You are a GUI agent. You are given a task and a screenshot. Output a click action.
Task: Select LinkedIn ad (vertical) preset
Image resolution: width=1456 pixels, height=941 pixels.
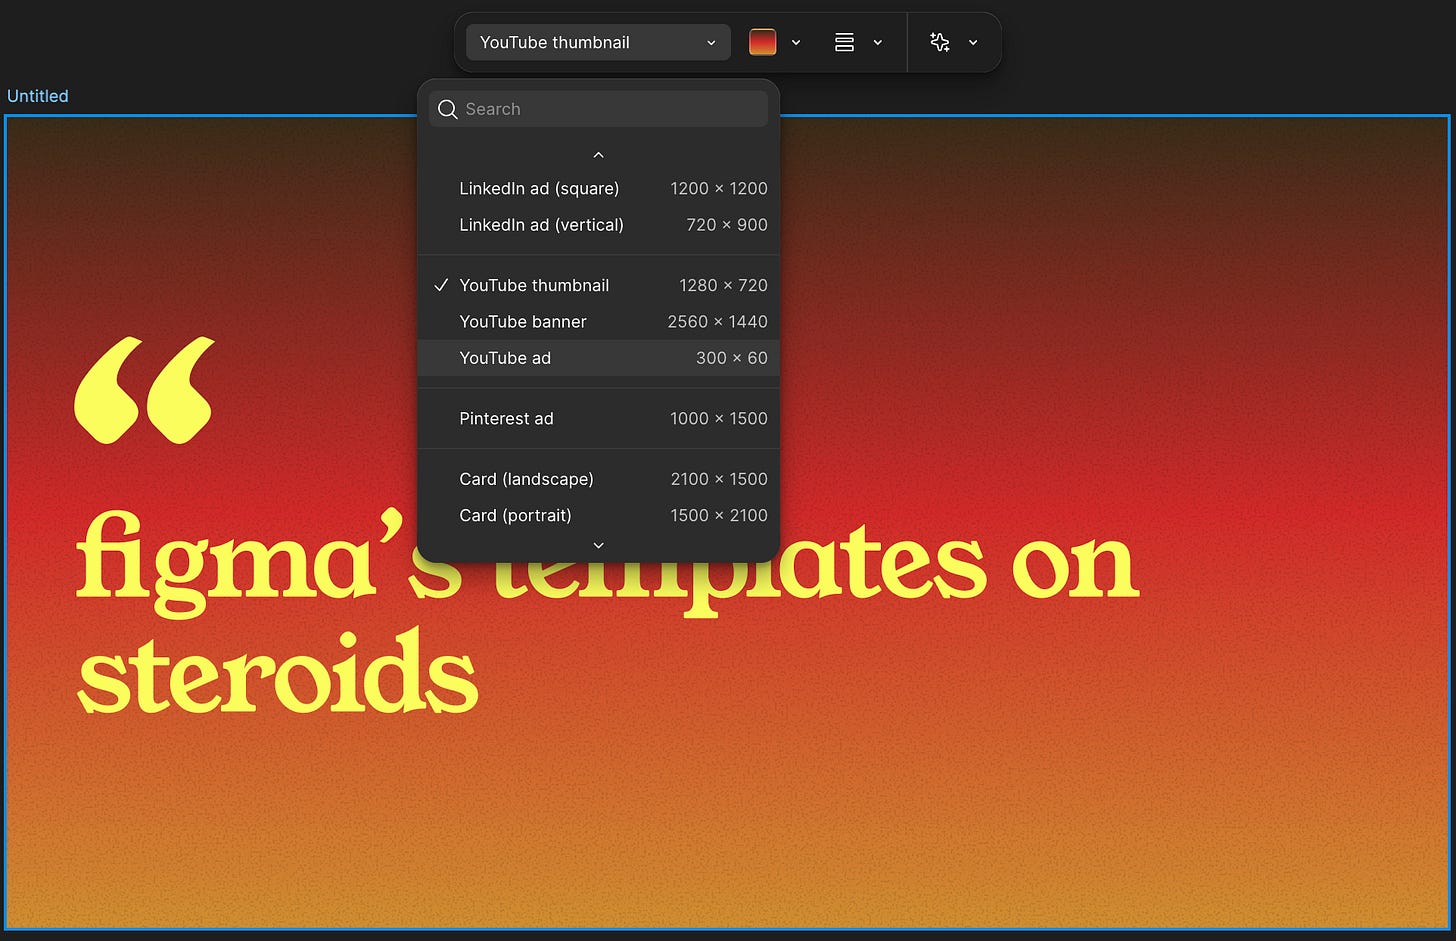[598, 225]
